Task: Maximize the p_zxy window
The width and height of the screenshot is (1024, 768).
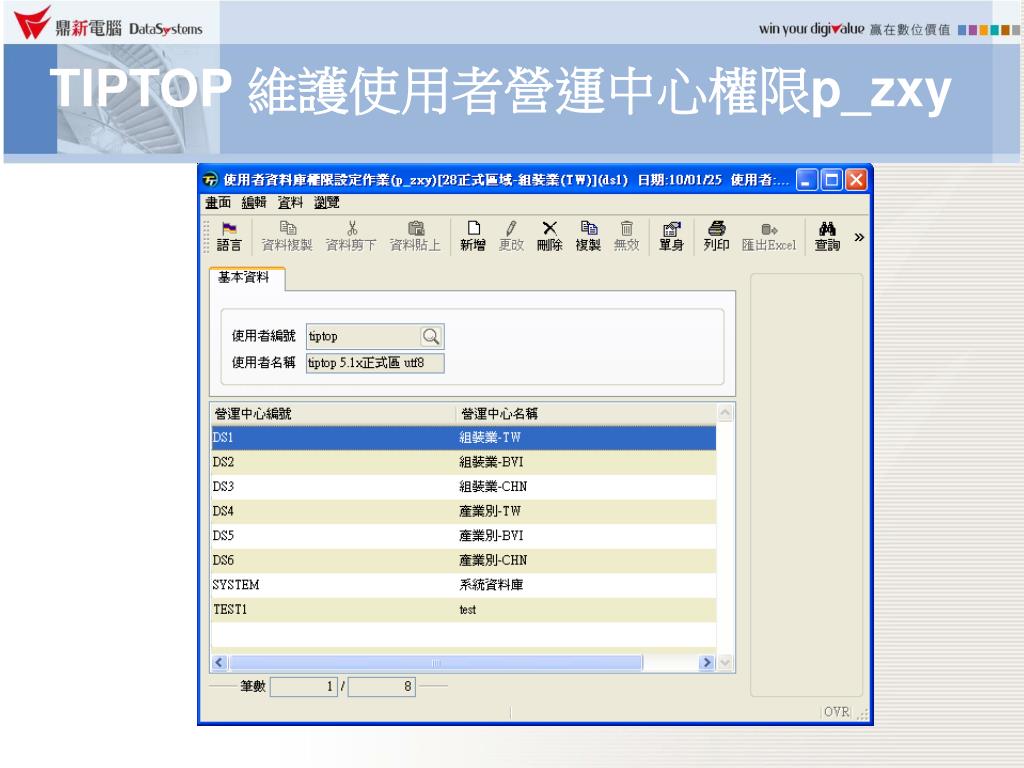Action: tap(831, 180)
